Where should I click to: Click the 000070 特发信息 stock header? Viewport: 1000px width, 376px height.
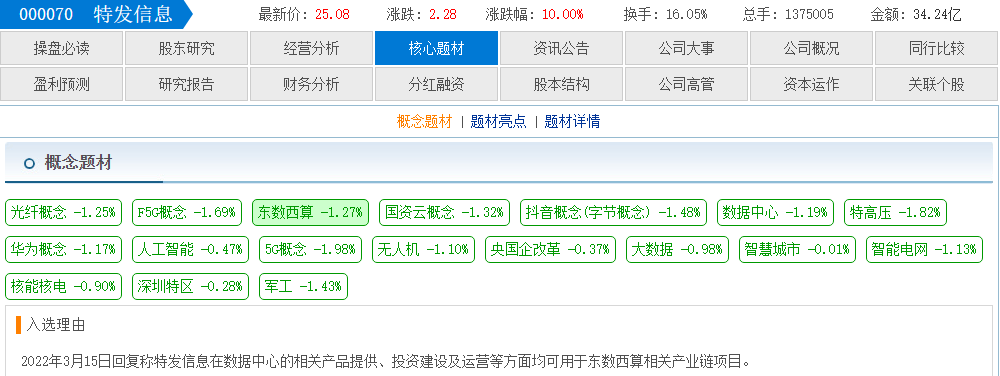[96, 14]
